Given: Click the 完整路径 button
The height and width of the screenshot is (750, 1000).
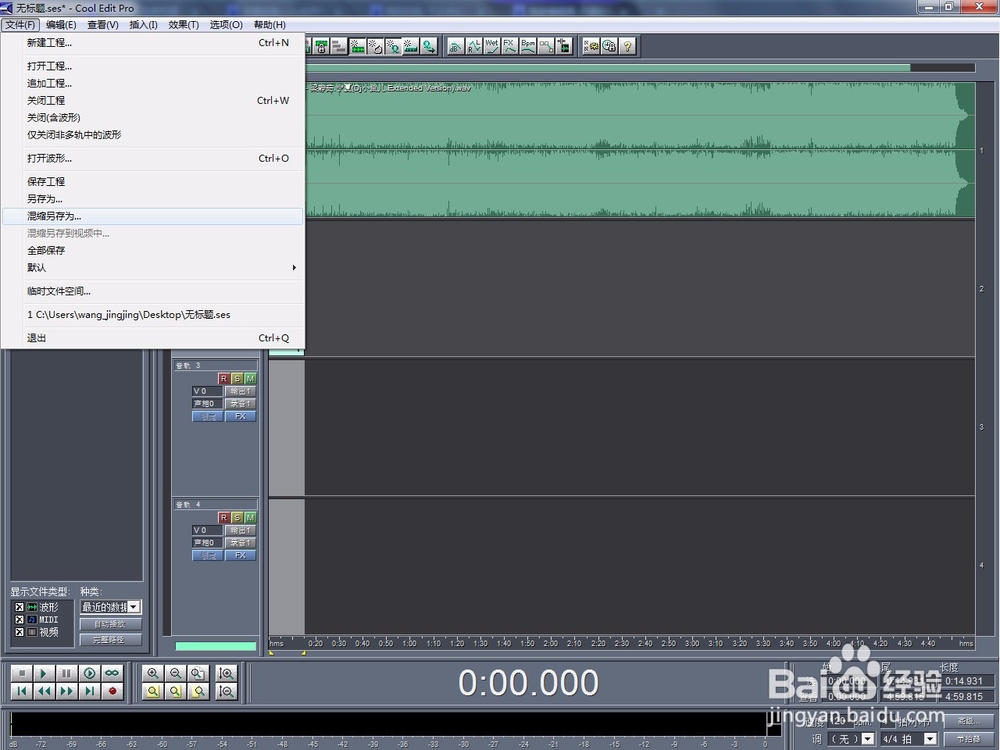Looking at the screenshot, I should point(110,639).
